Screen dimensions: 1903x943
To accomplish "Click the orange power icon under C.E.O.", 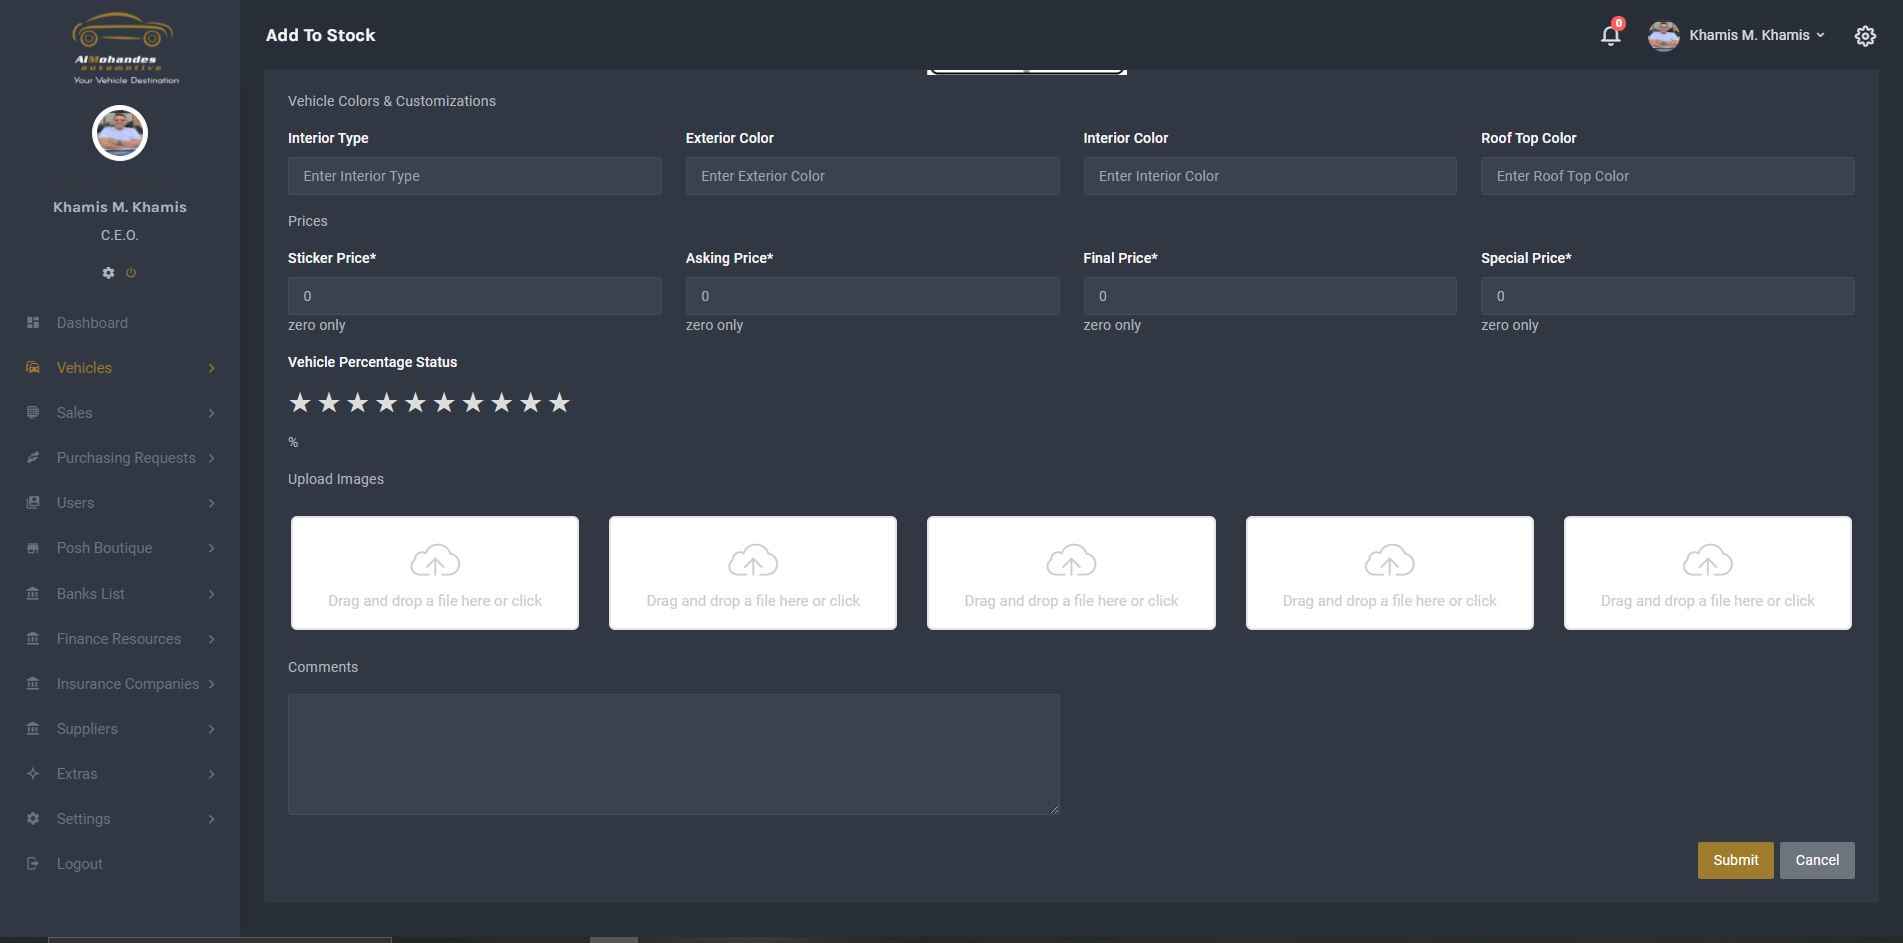I will tap(131, 273).
